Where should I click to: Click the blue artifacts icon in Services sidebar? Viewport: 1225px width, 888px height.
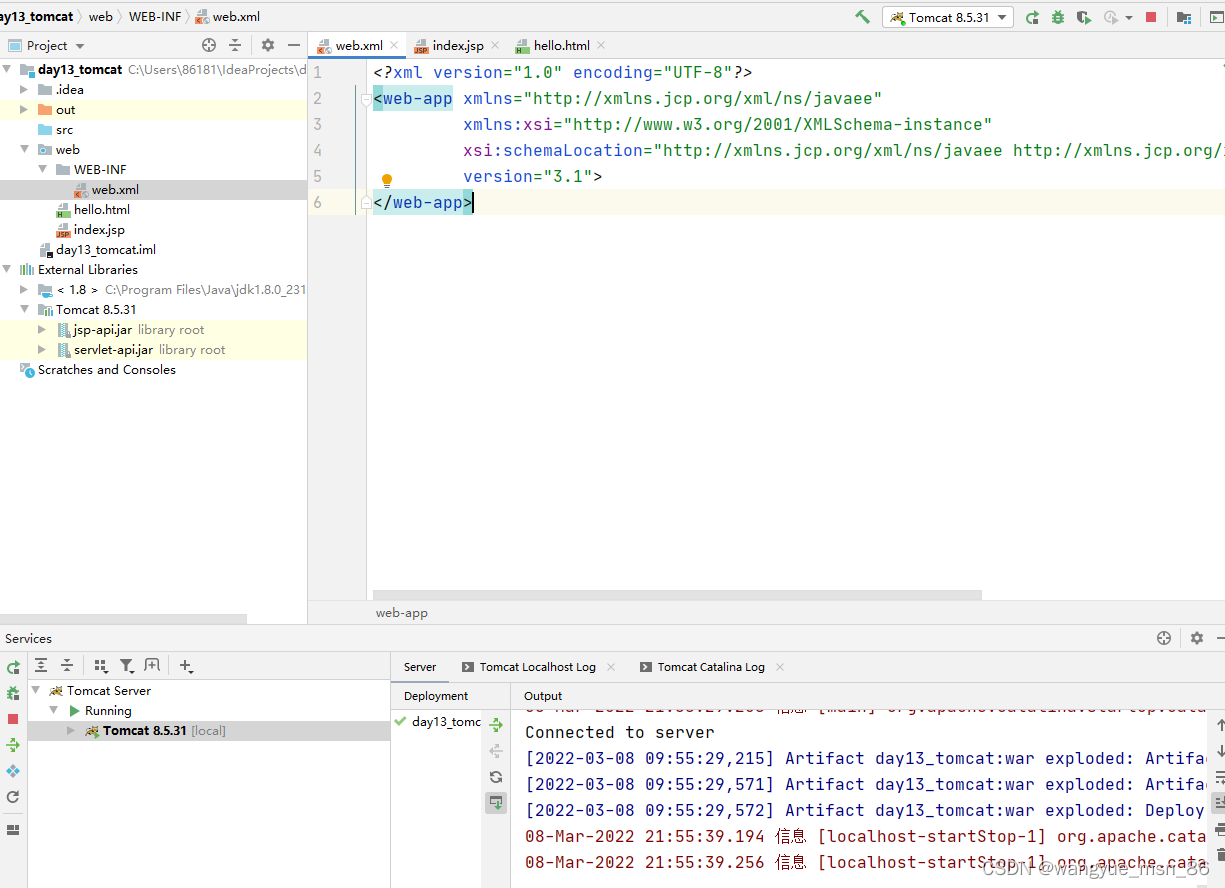coord(13,771)
